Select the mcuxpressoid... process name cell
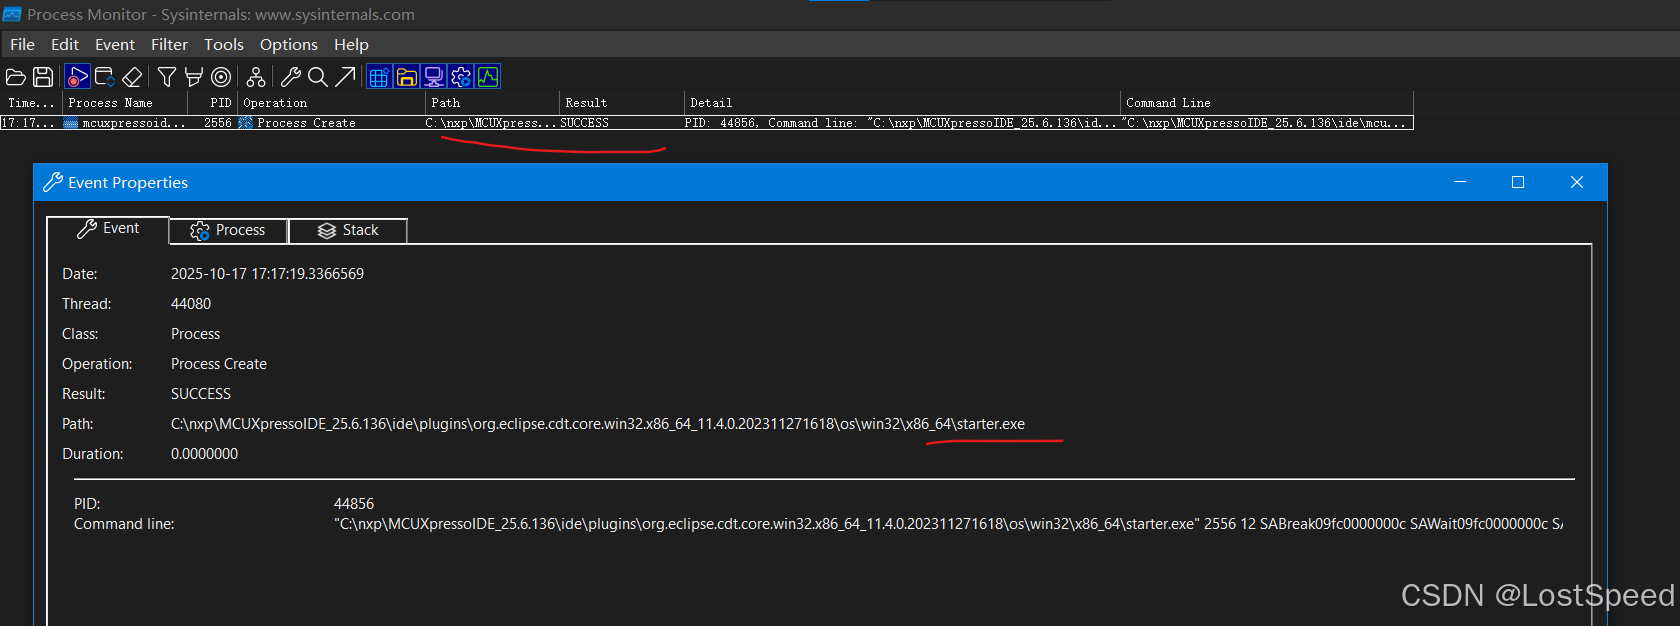This screenshot has height=626, width=1680. pyautogui.click(x=125, y=123)
